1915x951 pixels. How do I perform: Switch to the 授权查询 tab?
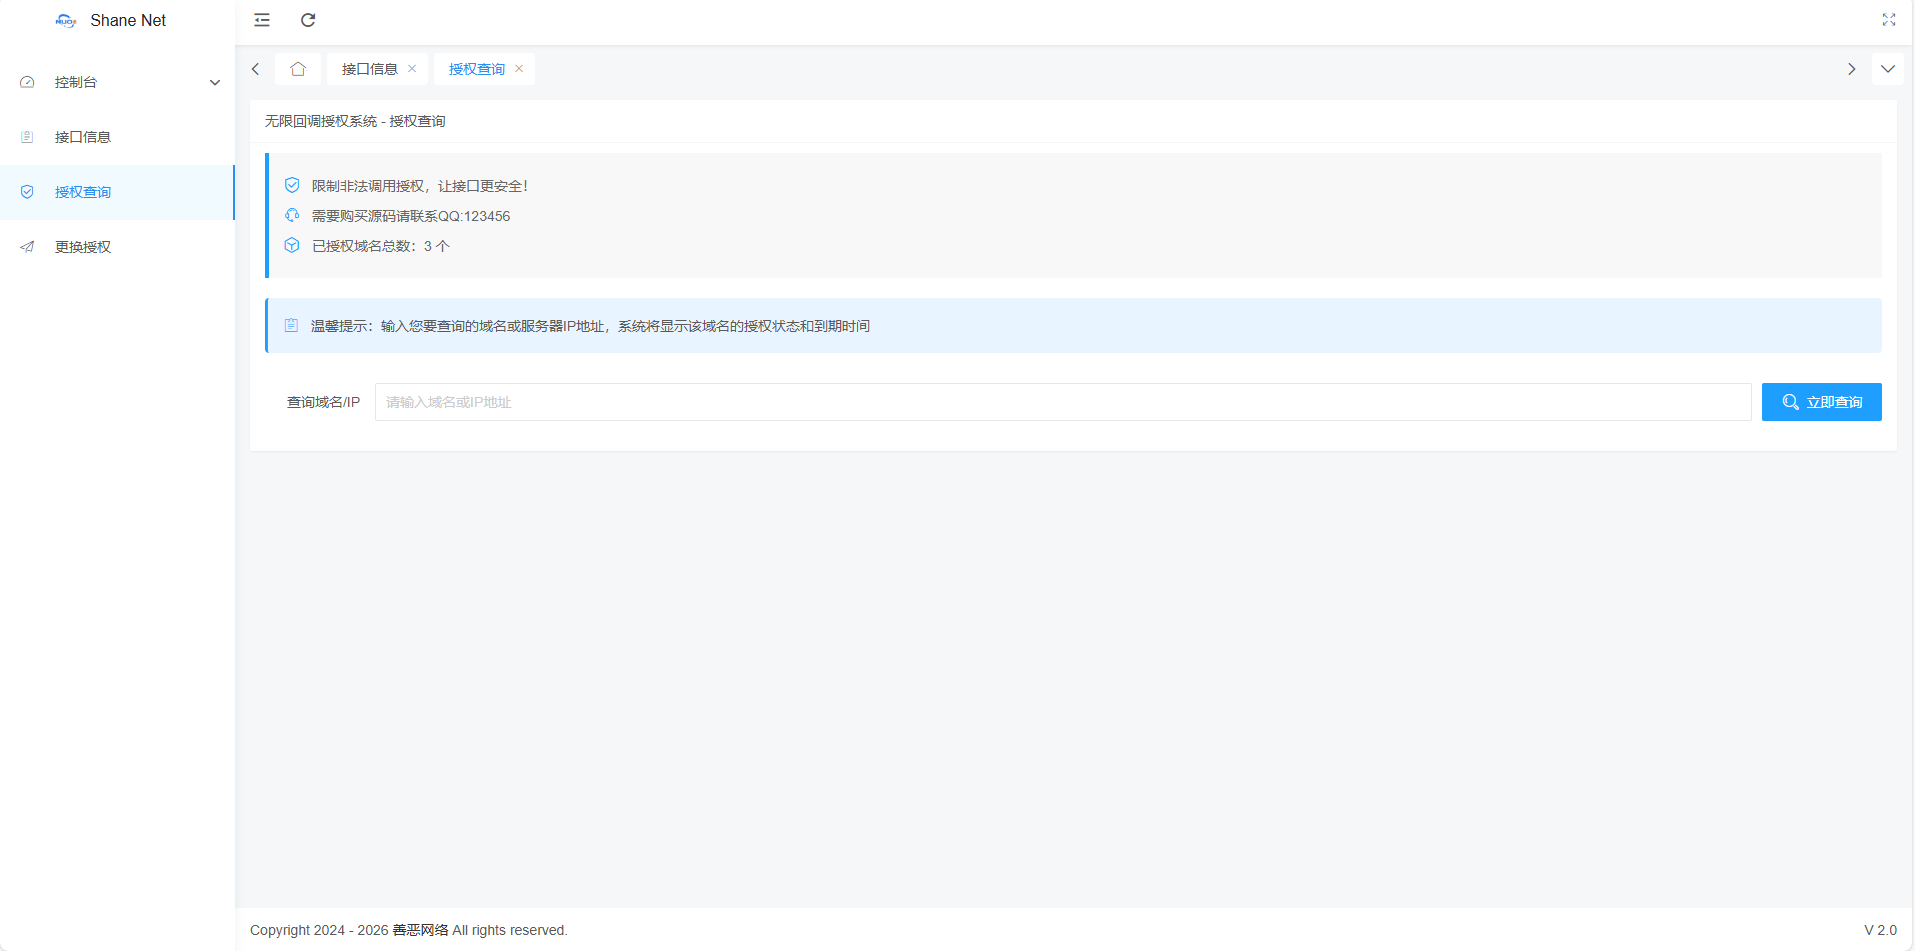tap(476, 69)
